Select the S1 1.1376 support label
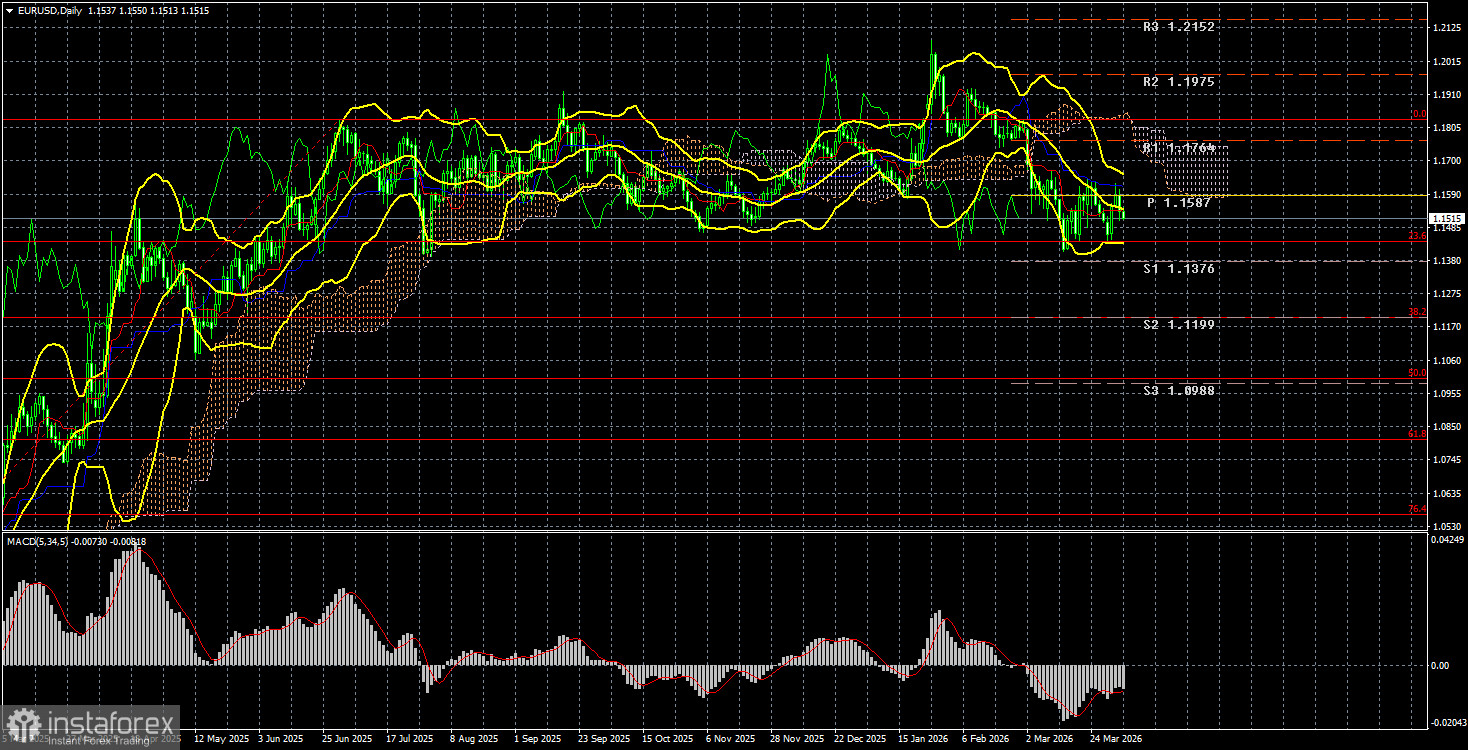 pos(1179,269)
